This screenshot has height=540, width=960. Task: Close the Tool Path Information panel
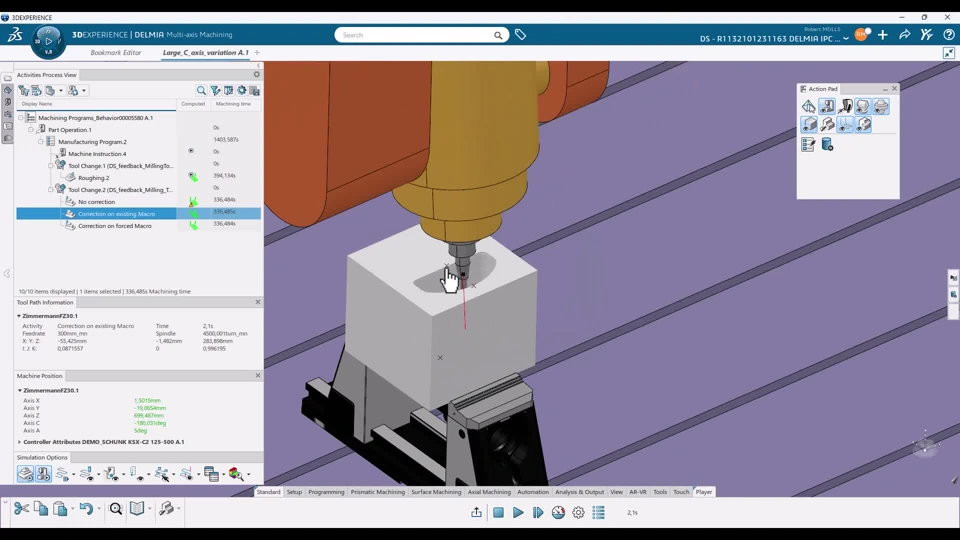point(258,302)
